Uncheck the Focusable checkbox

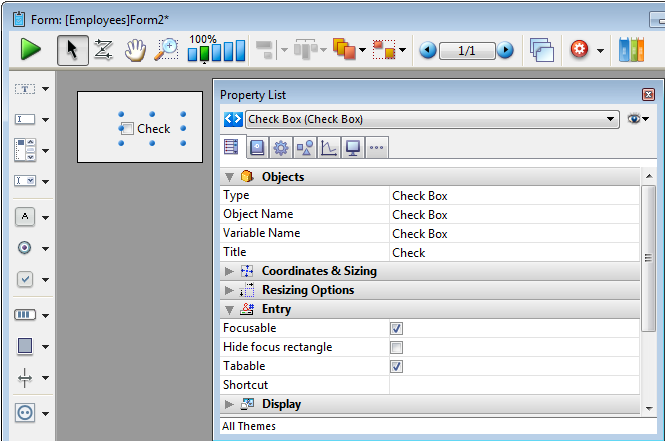tap(396, 328)
